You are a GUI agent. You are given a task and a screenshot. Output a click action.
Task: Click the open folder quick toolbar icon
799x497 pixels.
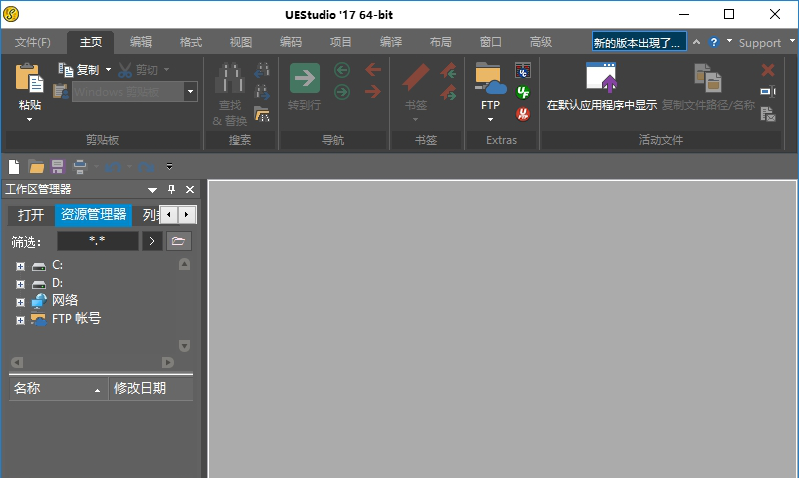[x=36, y=167]
